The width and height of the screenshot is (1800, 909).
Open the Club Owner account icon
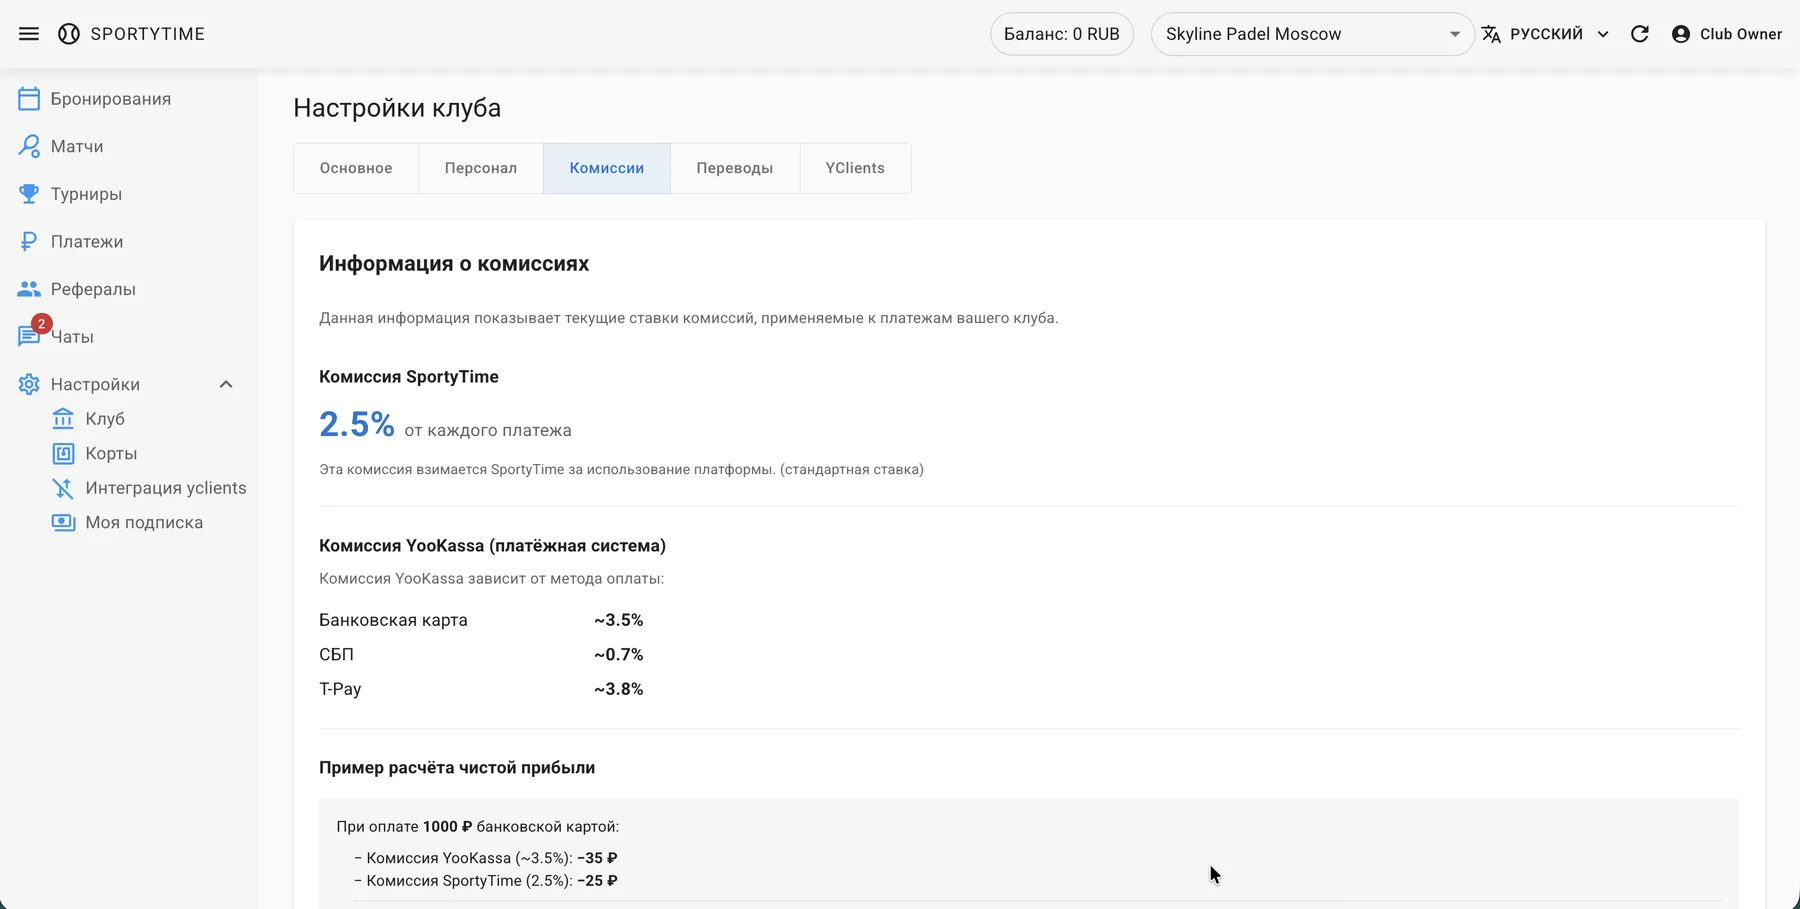[1681, 34]
